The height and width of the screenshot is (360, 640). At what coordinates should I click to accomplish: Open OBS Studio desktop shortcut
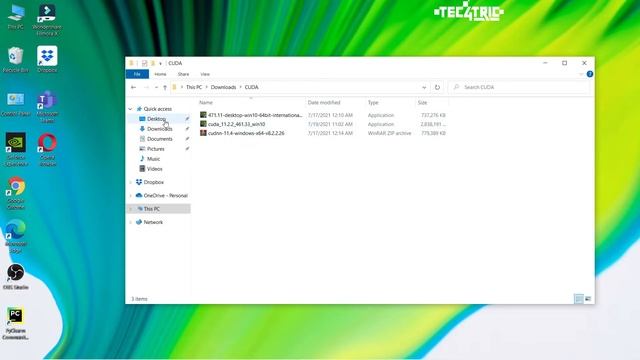16,277
